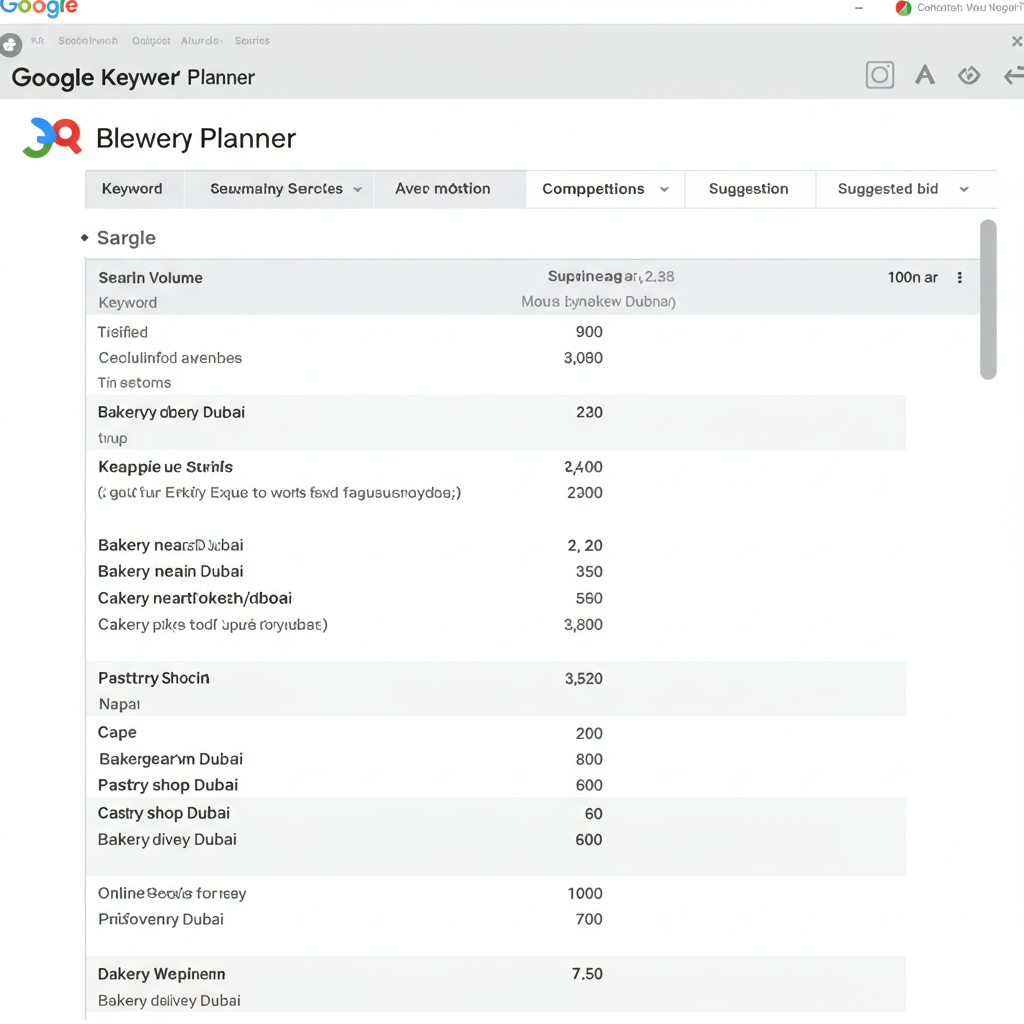Click the Blewery Planner heading
The width and height of the screenshot is (1024, 1024).
196,138
